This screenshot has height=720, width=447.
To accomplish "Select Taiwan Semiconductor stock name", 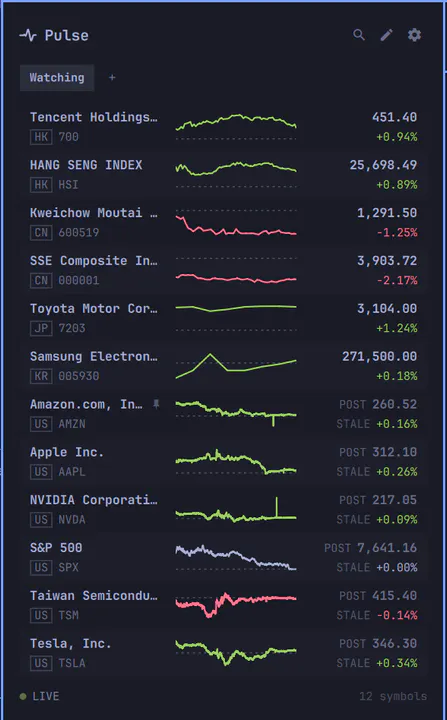I will [x=94, y=596].
